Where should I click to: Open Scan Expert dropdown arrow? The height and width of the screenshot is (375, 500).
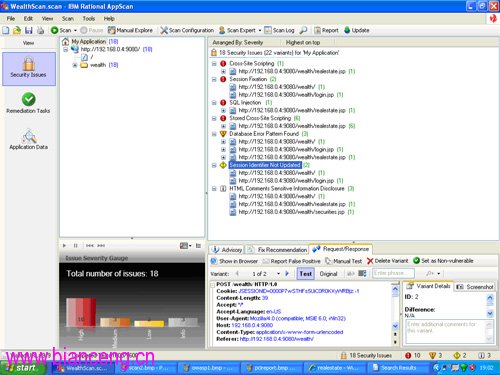point(260,30)
